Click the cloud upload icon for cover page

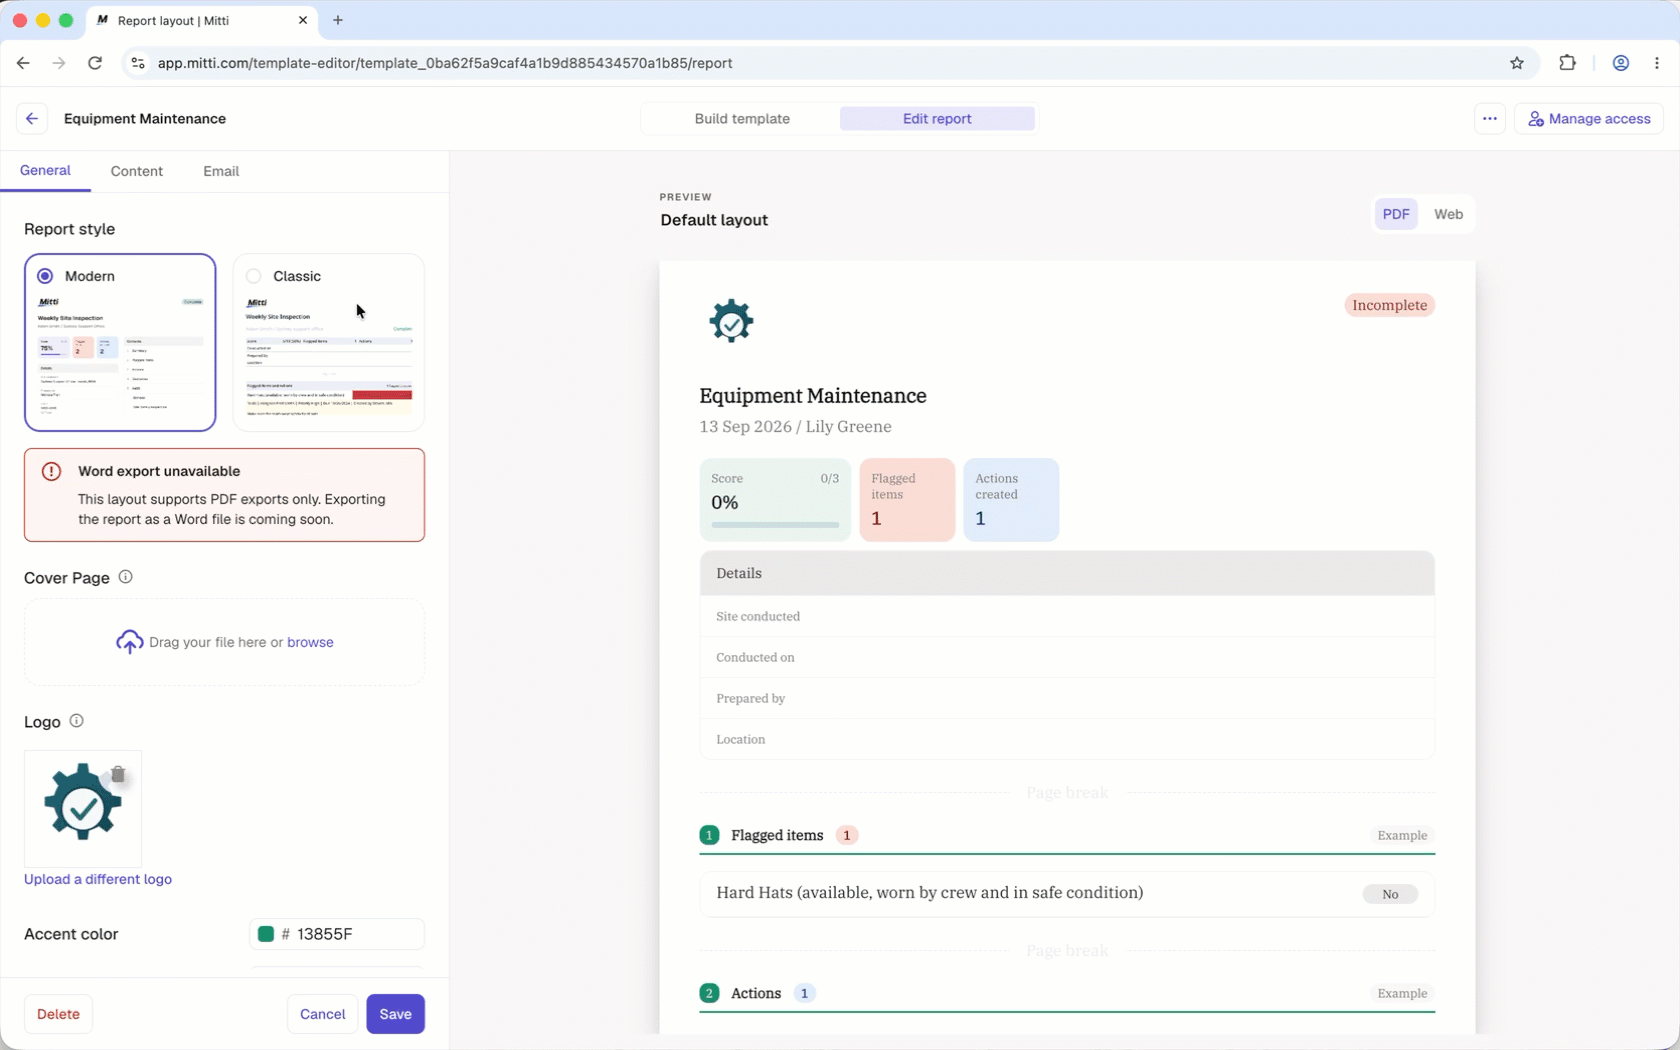[129, 642]
